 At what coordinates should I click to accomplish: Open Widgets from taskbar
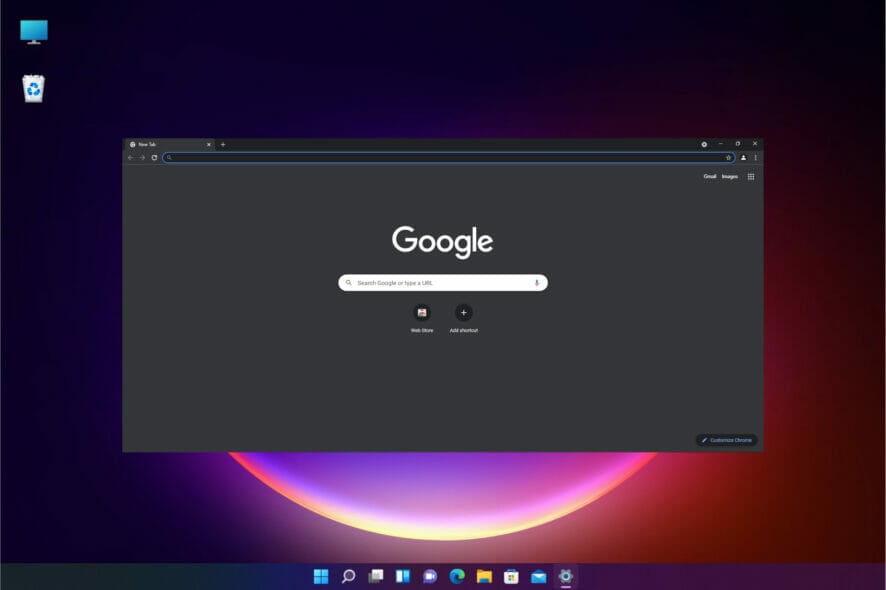click(x=403, y=576)
